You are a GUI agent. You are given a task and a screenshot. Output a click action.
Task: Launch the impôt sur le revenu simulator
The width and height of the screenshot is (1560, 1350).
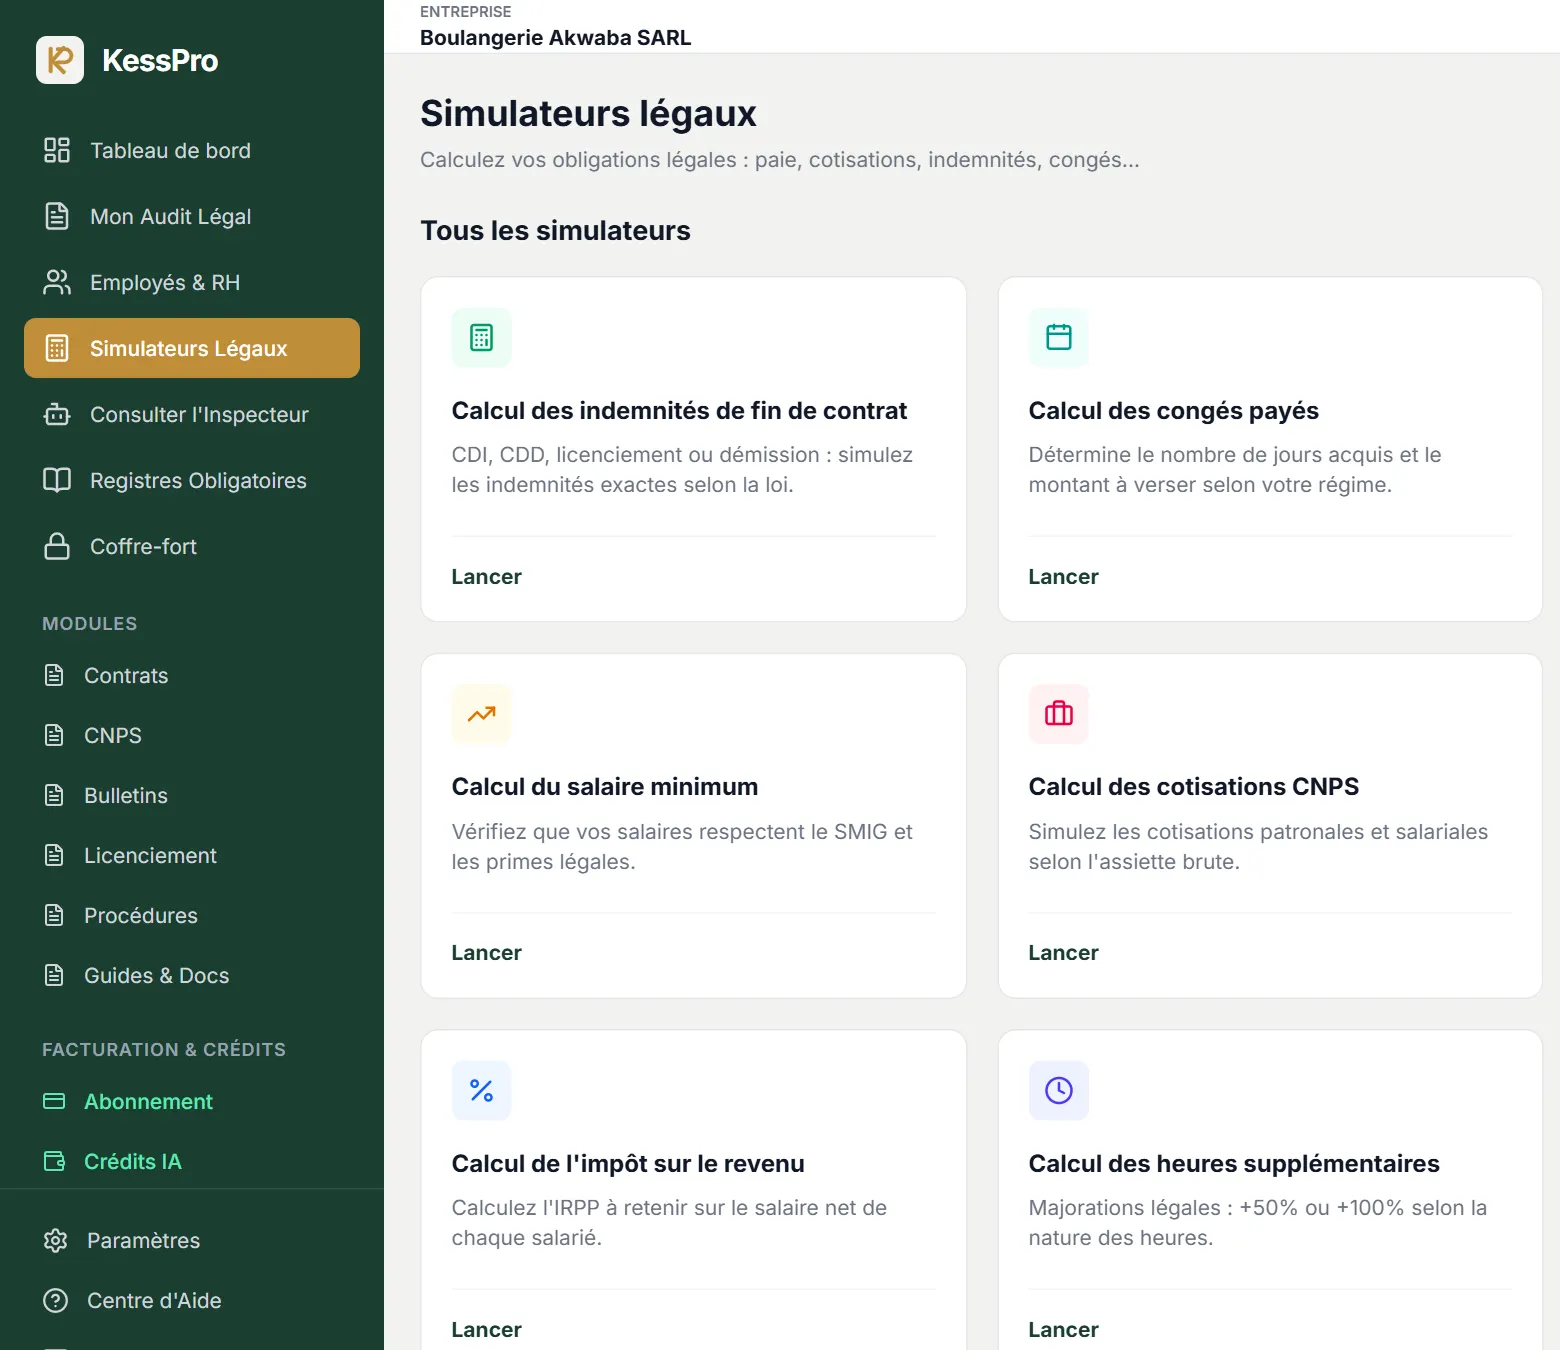[486, 1330]
